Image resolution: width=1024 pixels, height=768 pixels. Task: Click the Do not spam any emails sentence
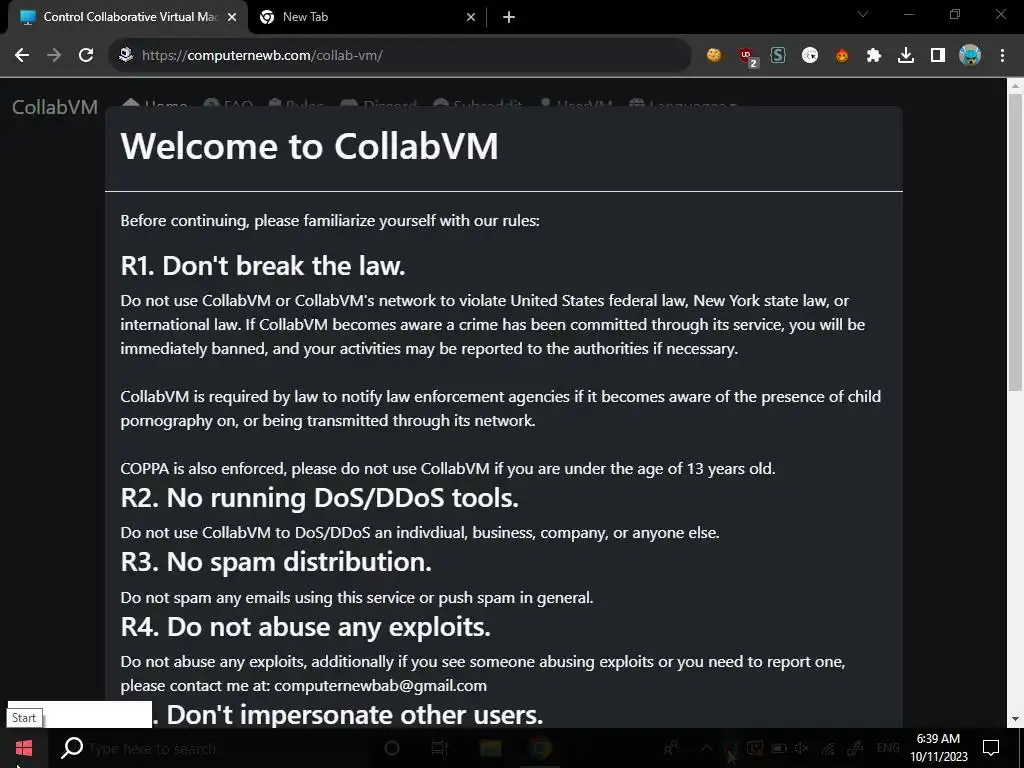pyautogui.click(x=357, y=598)
